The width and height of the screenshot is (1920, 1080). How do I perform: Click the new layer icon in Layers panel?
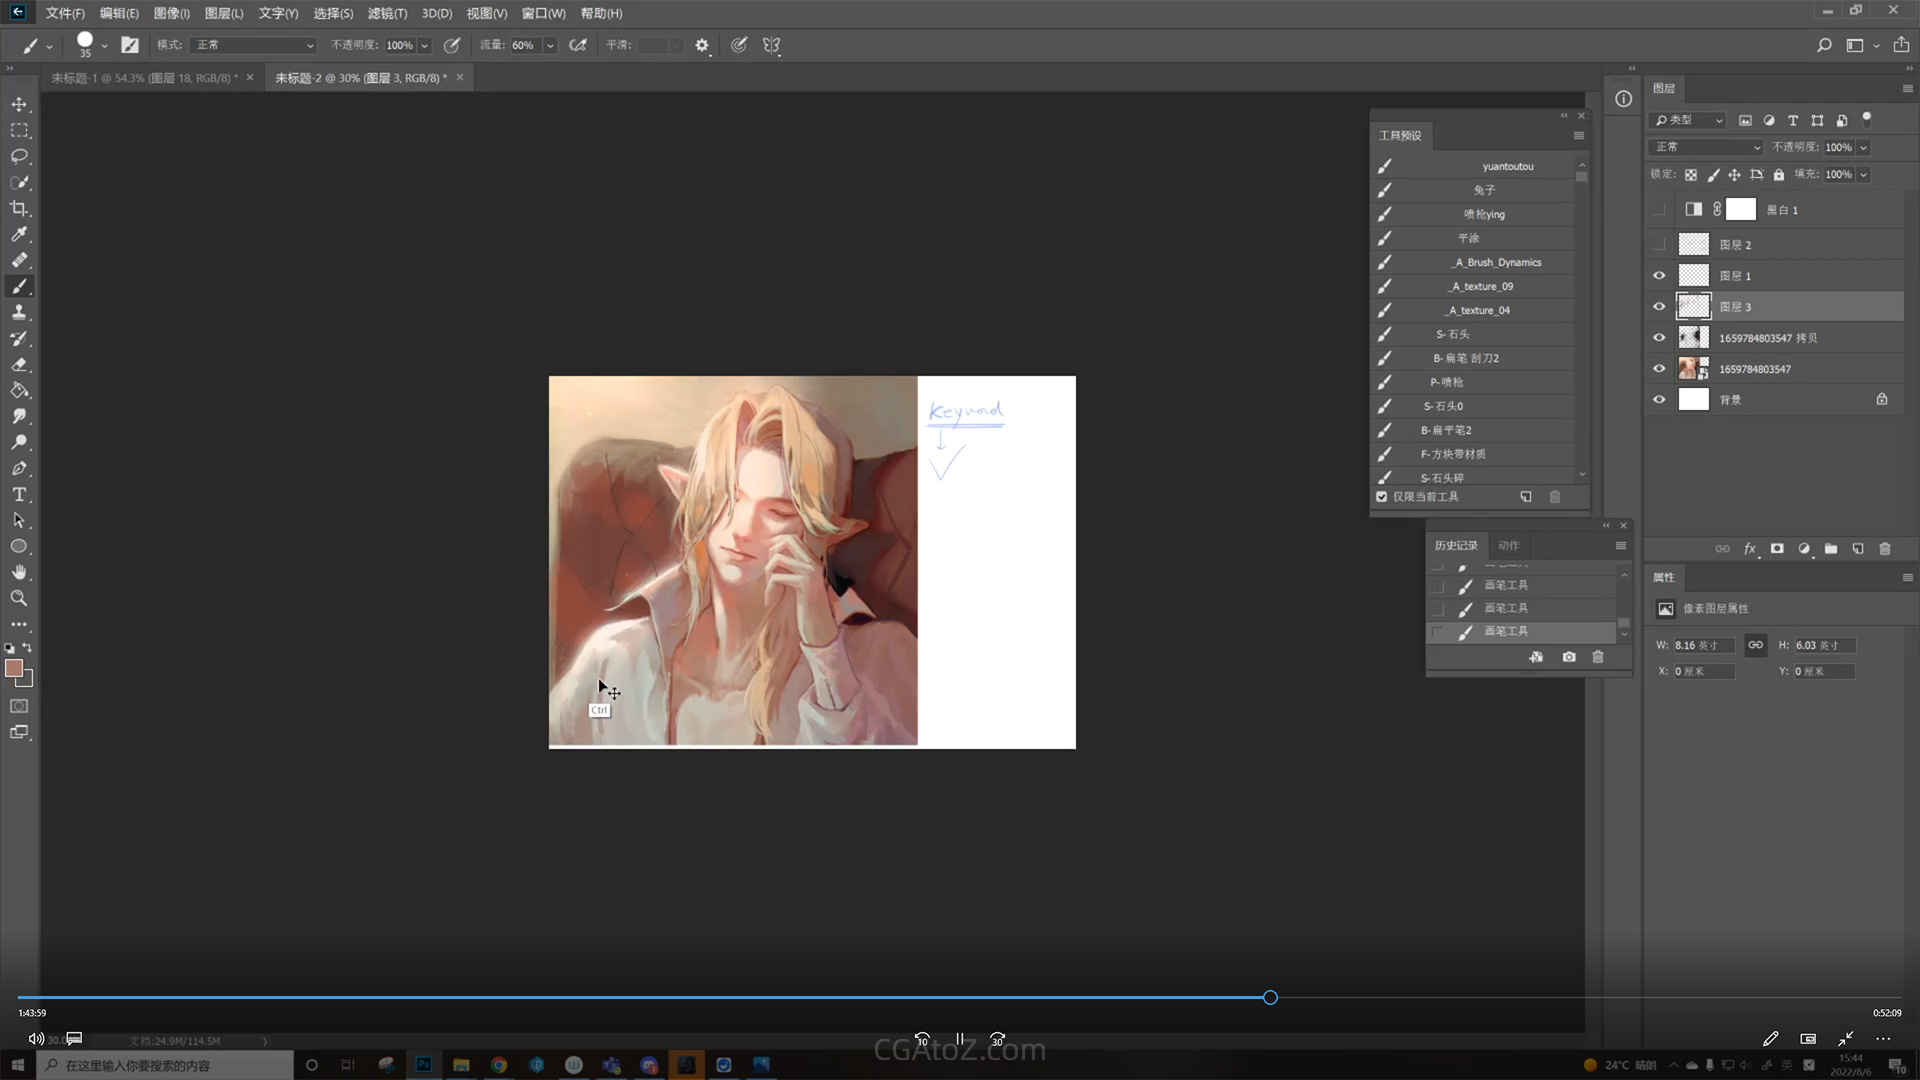coord(1858,549)
